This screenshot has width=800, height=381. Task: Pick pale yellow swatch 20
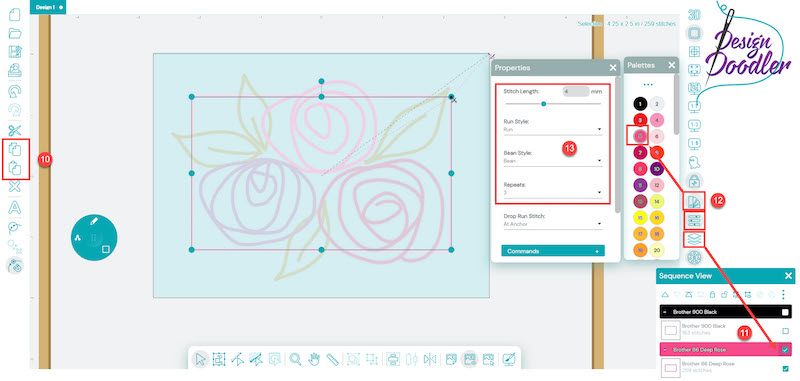tap(657, 250)
